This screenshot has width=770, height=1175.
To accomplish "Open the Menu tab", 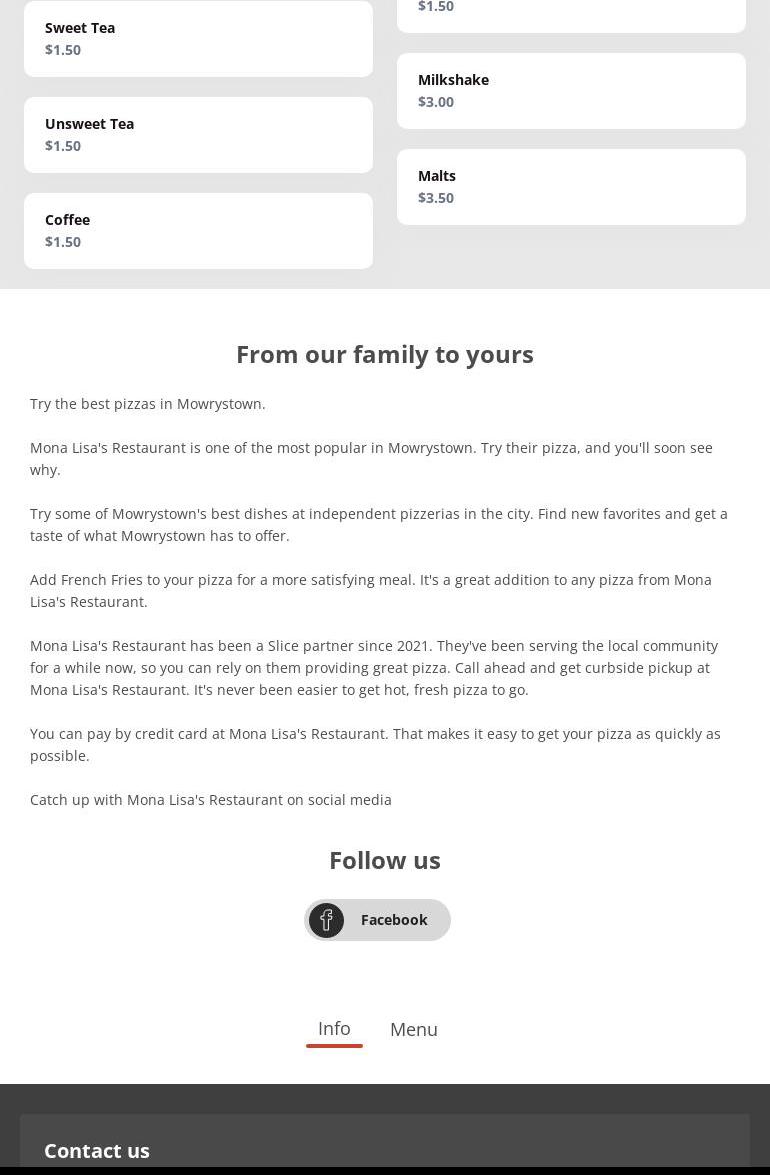I will [x=413, y=1030].
